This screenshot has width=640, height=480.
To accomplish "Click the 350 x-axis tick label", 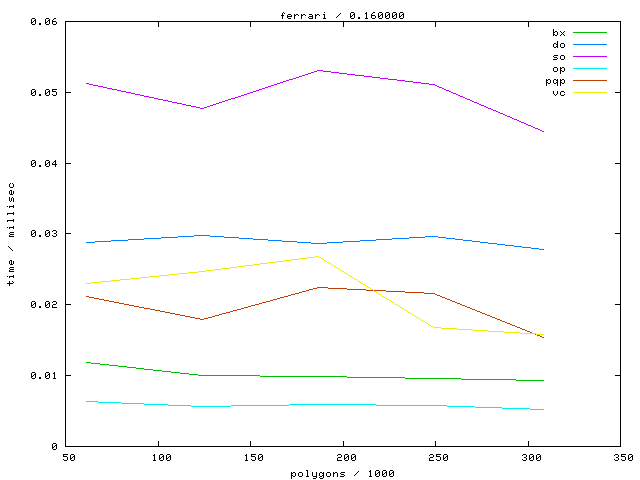I will click(622, 458).
